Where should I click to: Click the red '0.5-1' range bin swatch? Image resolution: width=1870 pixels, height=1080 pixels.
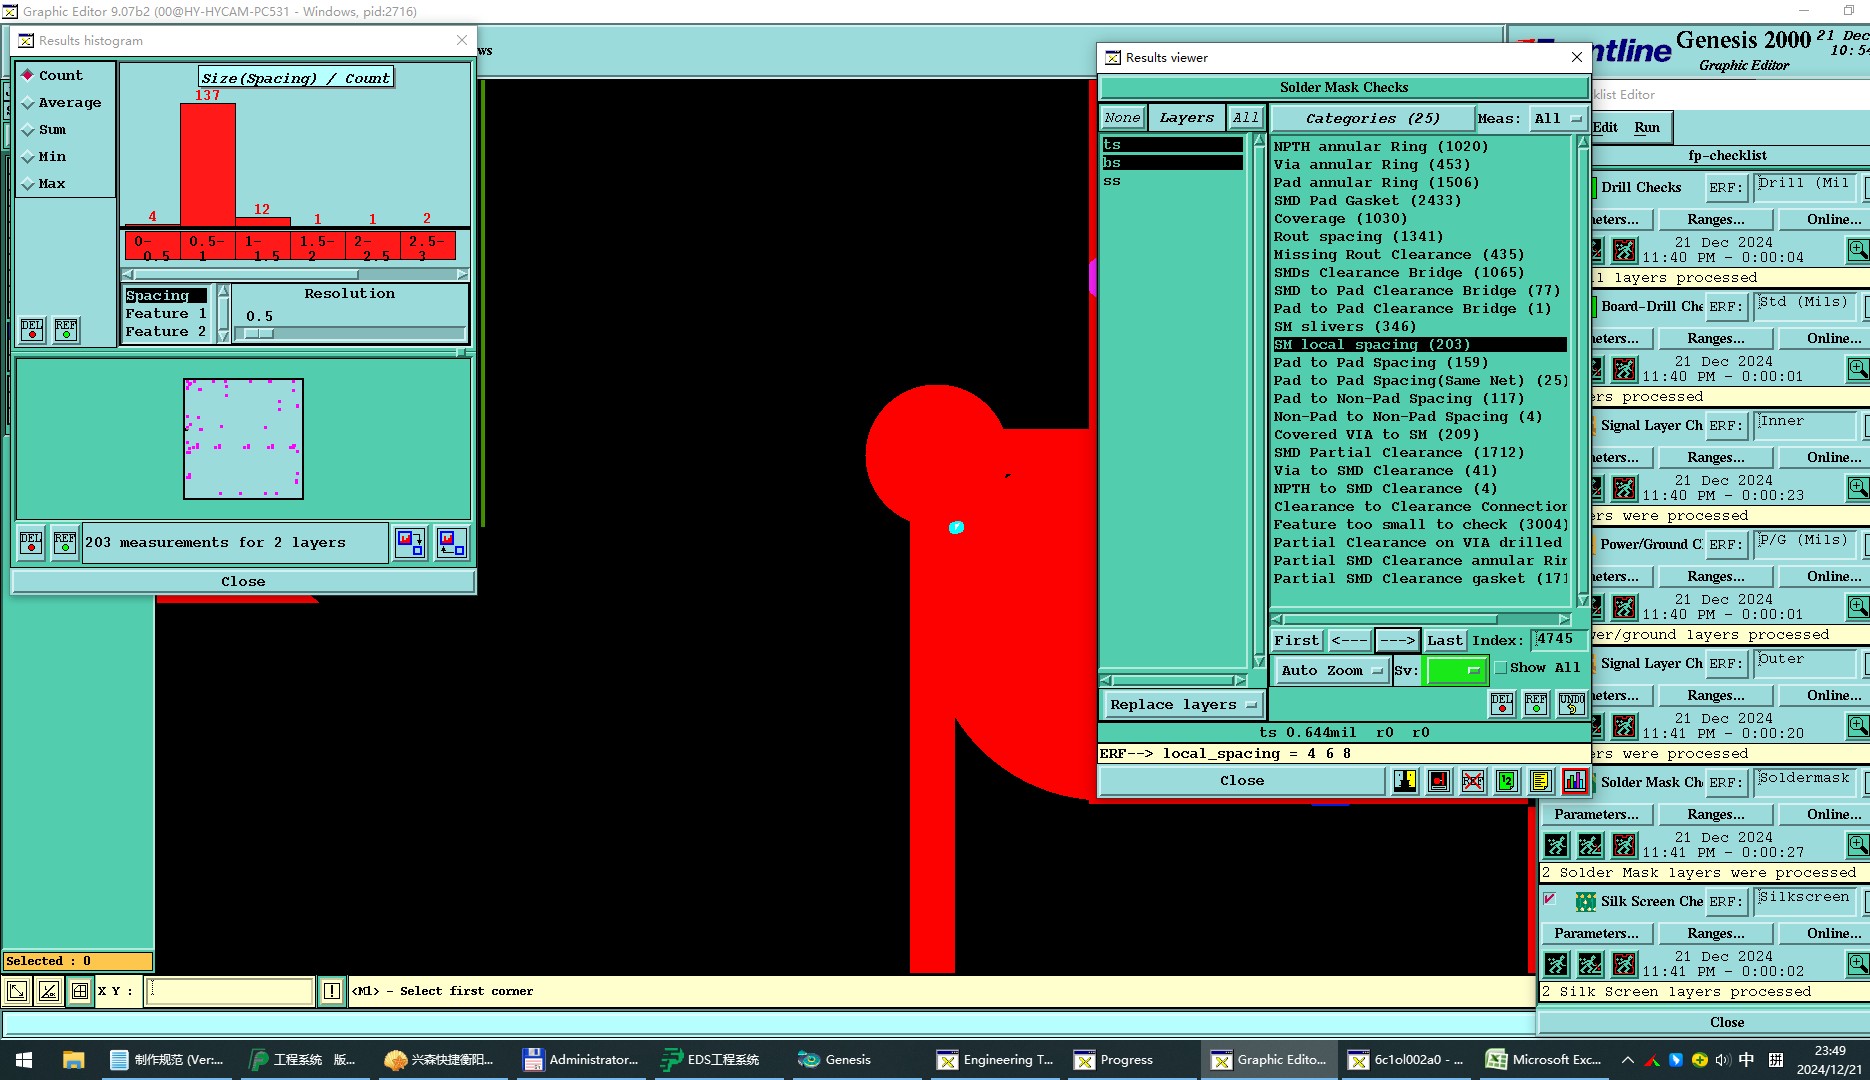(208, 247)
